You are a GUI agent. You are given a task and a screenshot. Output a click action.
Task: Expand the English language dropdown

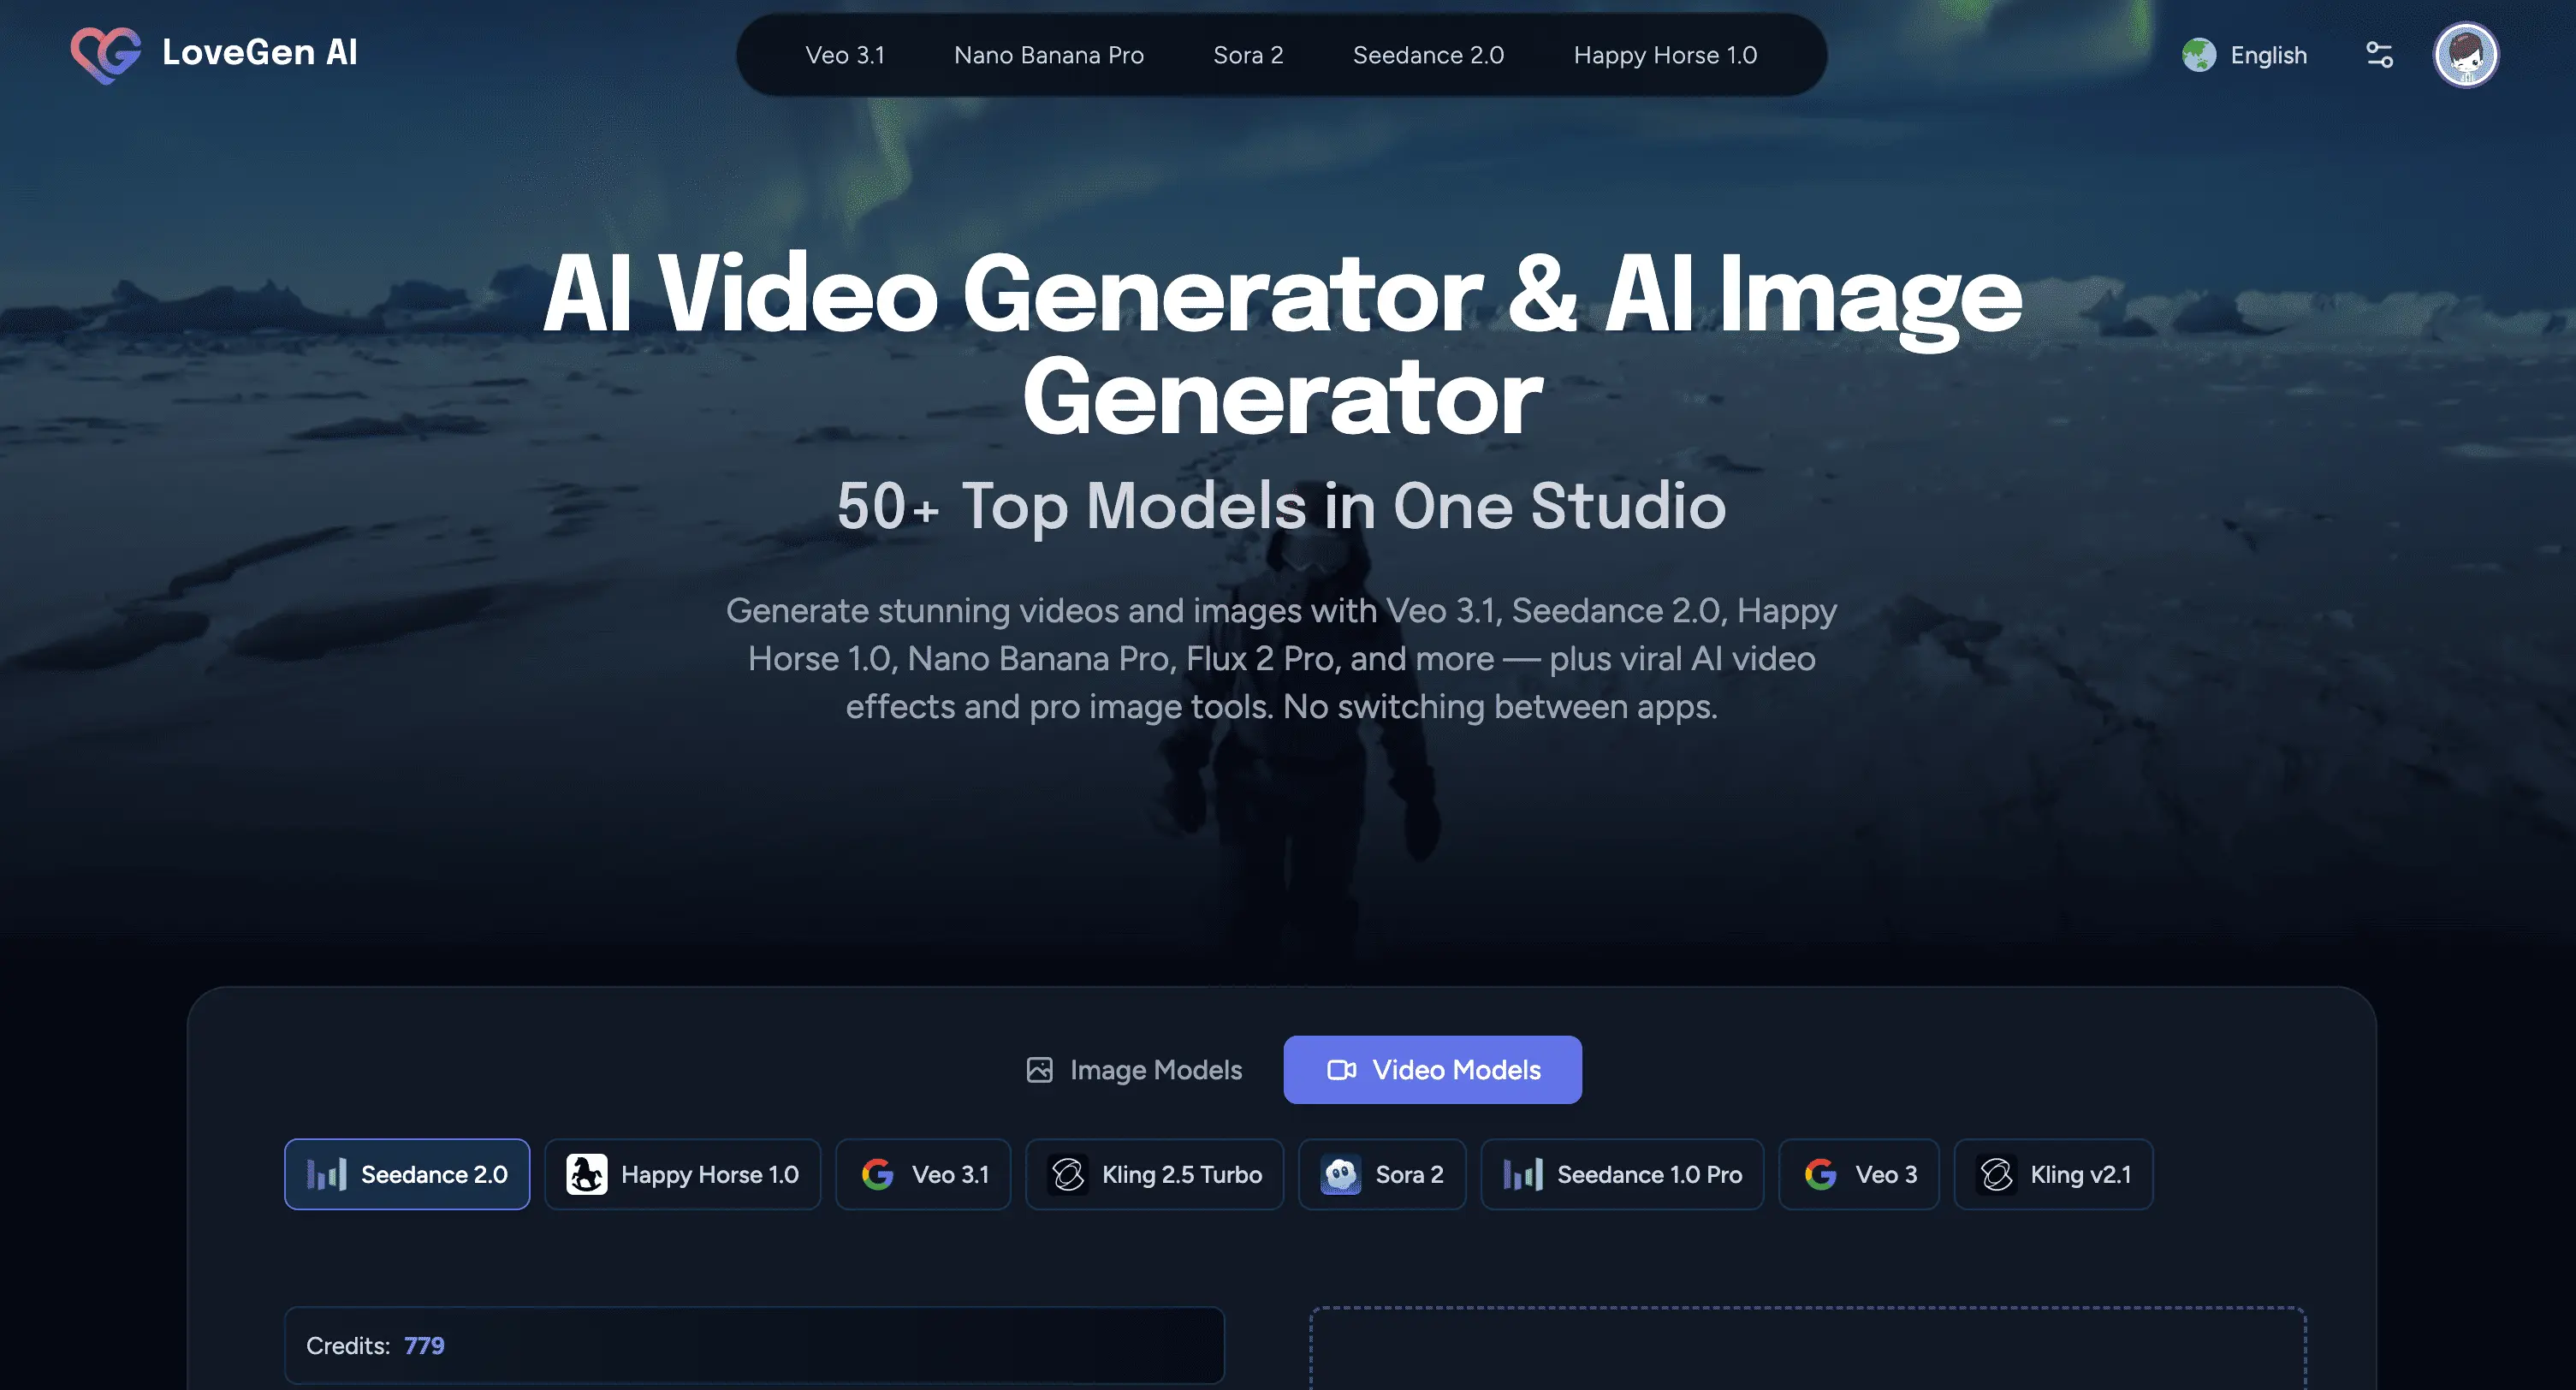2268,55
